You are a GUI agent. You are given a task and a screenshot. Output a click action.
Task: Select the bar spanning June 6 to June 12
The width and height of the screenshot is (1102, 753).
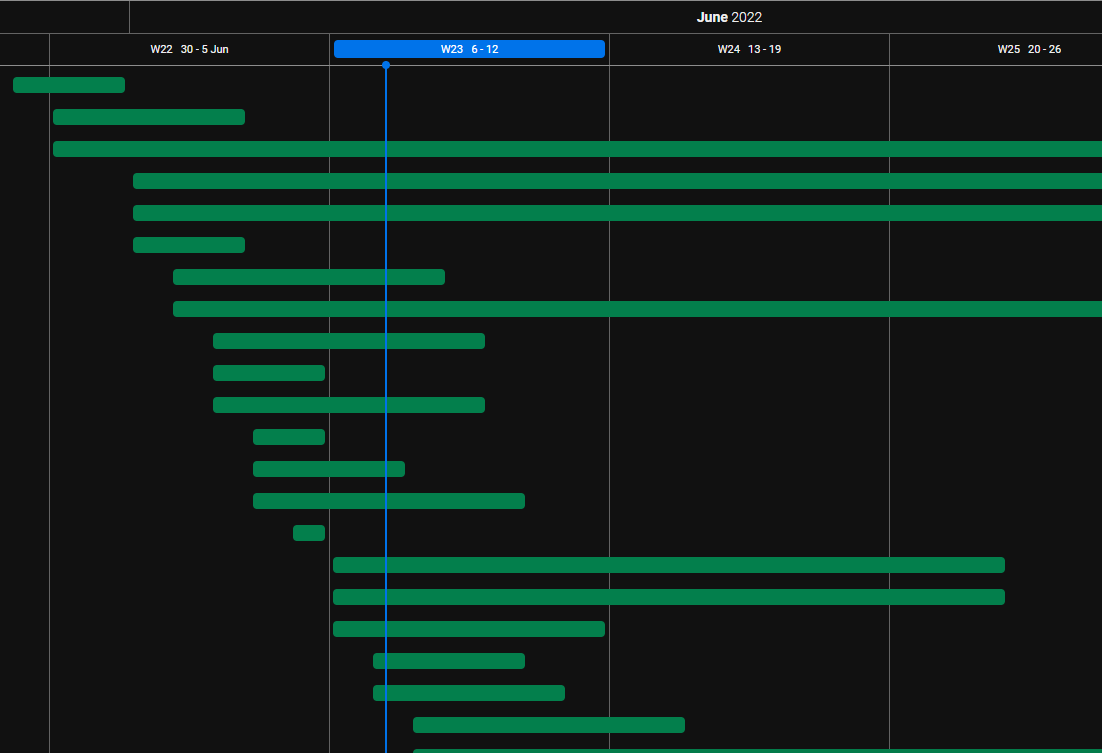coord(469,629)
